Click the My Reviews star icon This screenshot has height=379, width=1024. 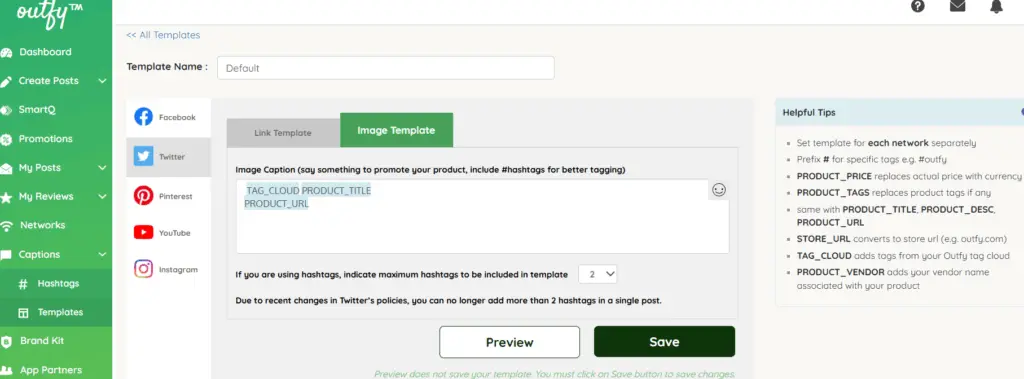click(6, 197)
